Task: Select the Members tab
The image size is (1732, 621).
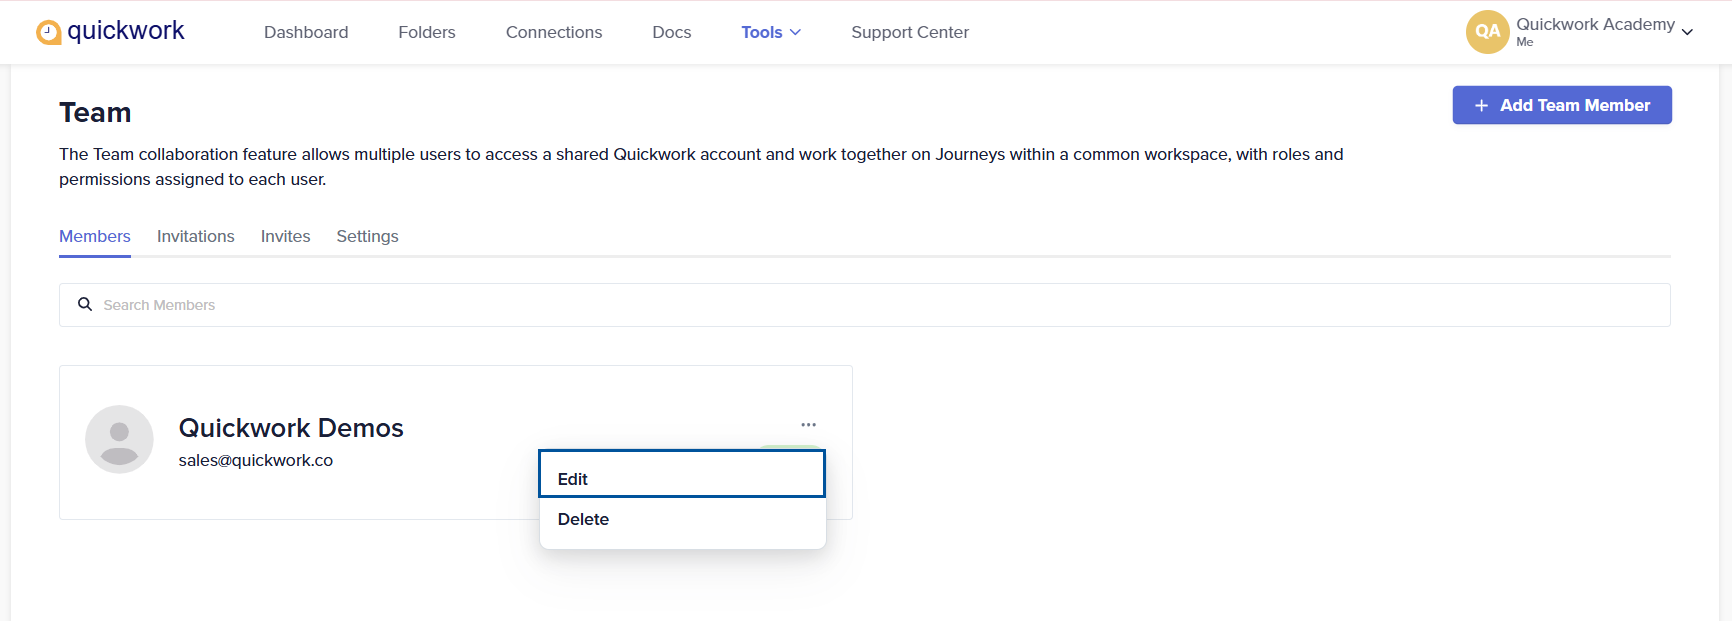Action: (95, 236)
